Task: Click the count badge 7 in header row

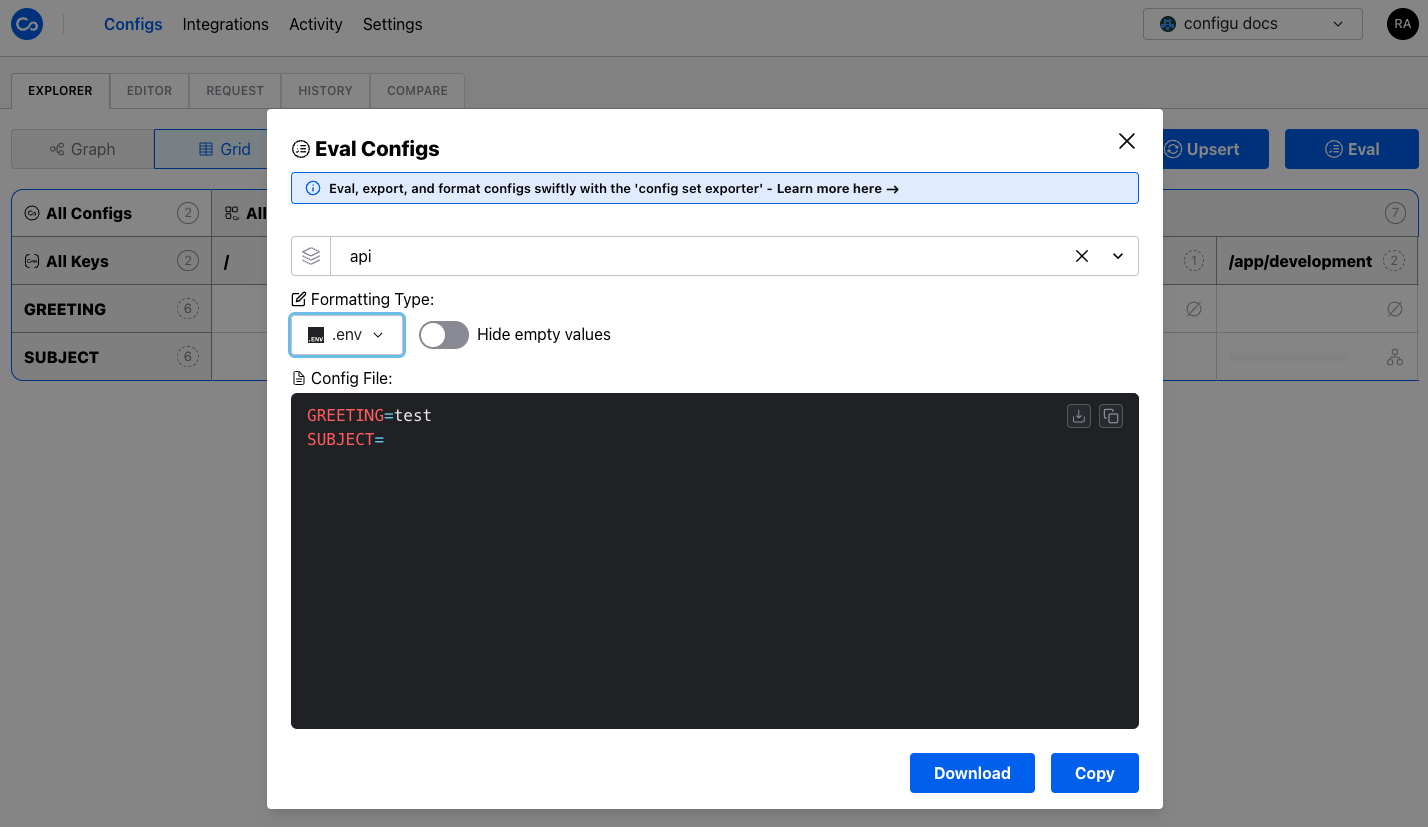Action: [1396, 213]
